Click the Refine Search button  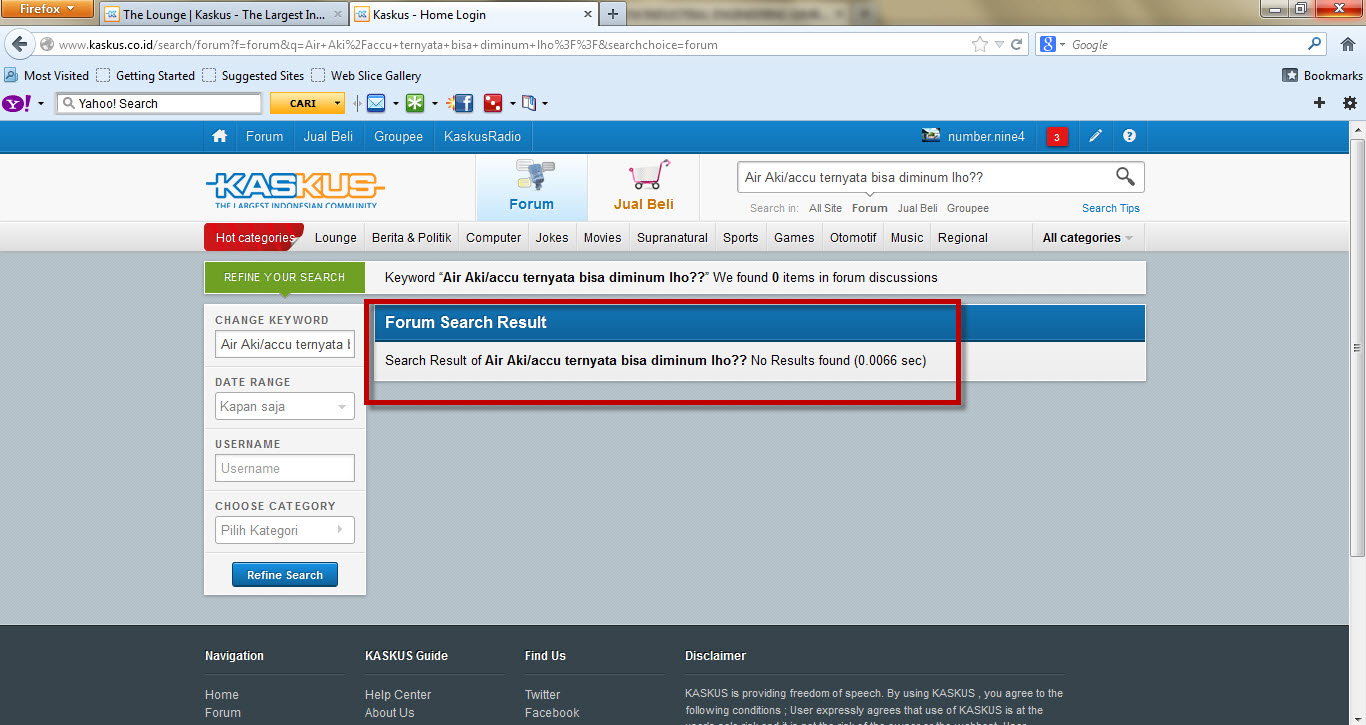(285, 575)
